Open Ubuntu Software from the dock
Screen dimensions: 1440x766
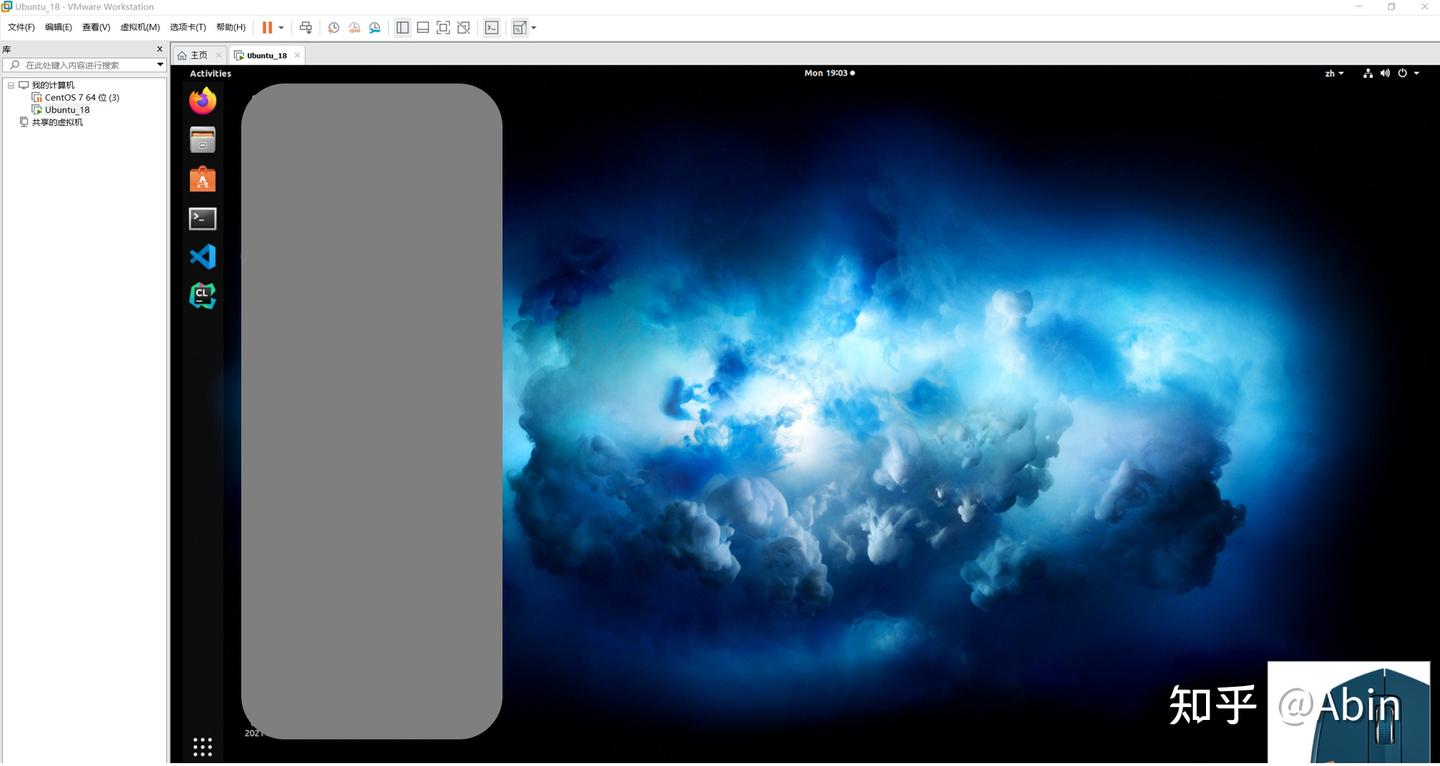203,179
